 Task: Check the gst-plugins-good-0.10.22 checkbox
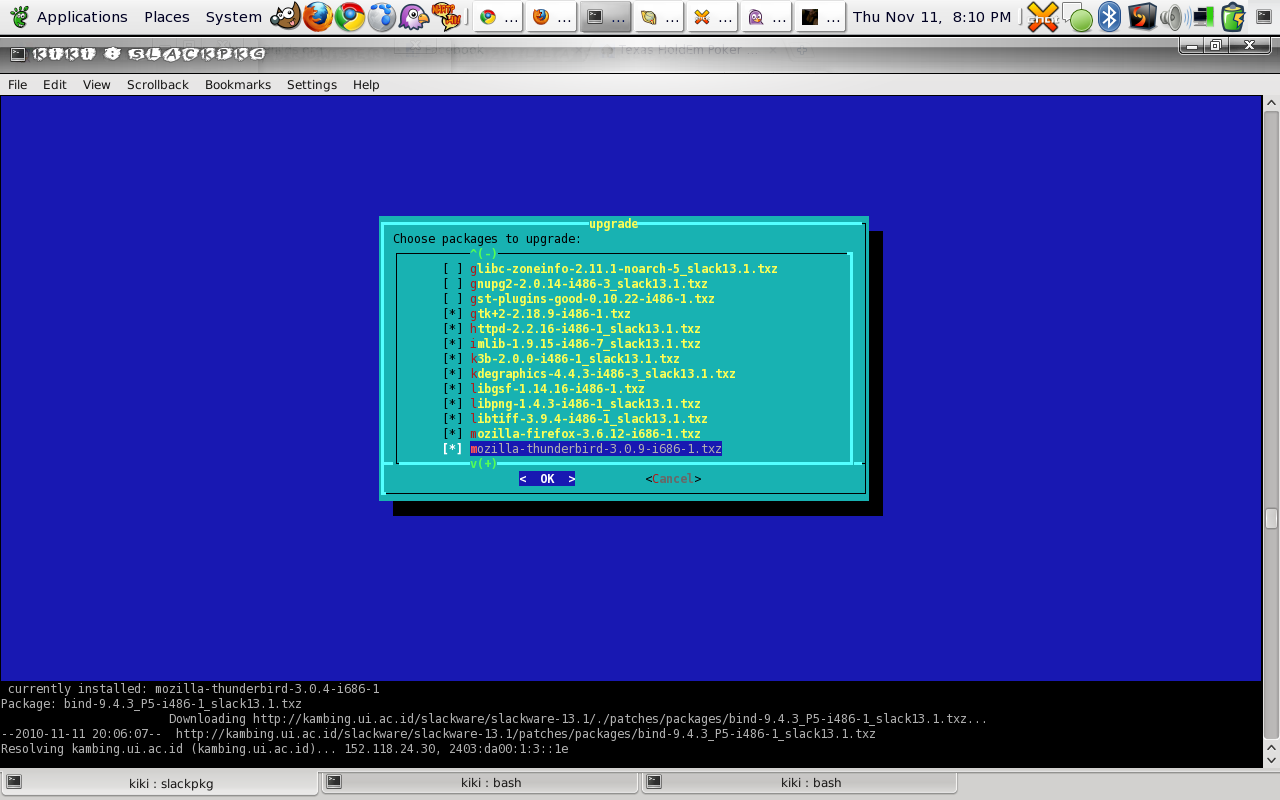pyautogui.click(x=453, y=299)
